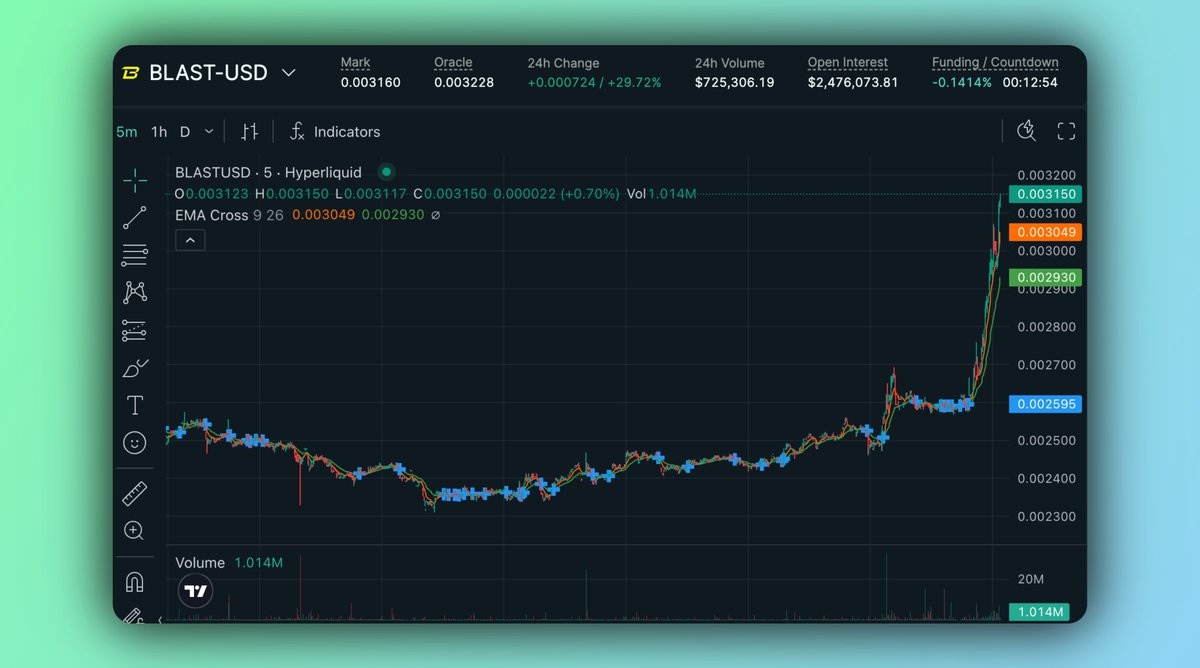Image resolution: width=1200 pixels, height=668 pixels.
Task: Open the quick search lightning icon
Action: 1026,131
